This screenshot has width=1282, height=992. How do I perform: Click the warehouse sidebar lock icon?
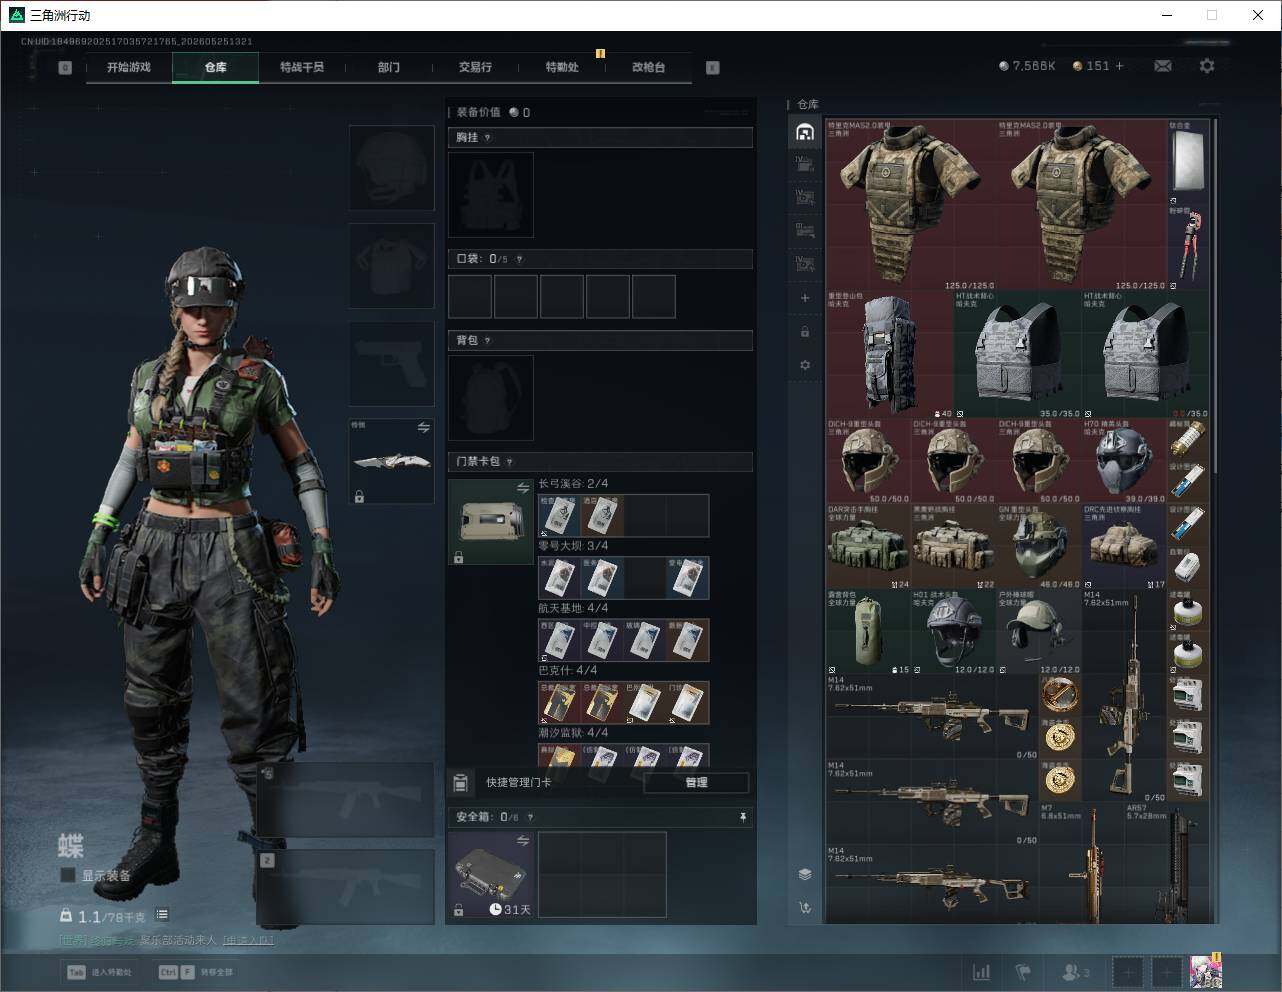pyautogui.click(x=805, y=332)
